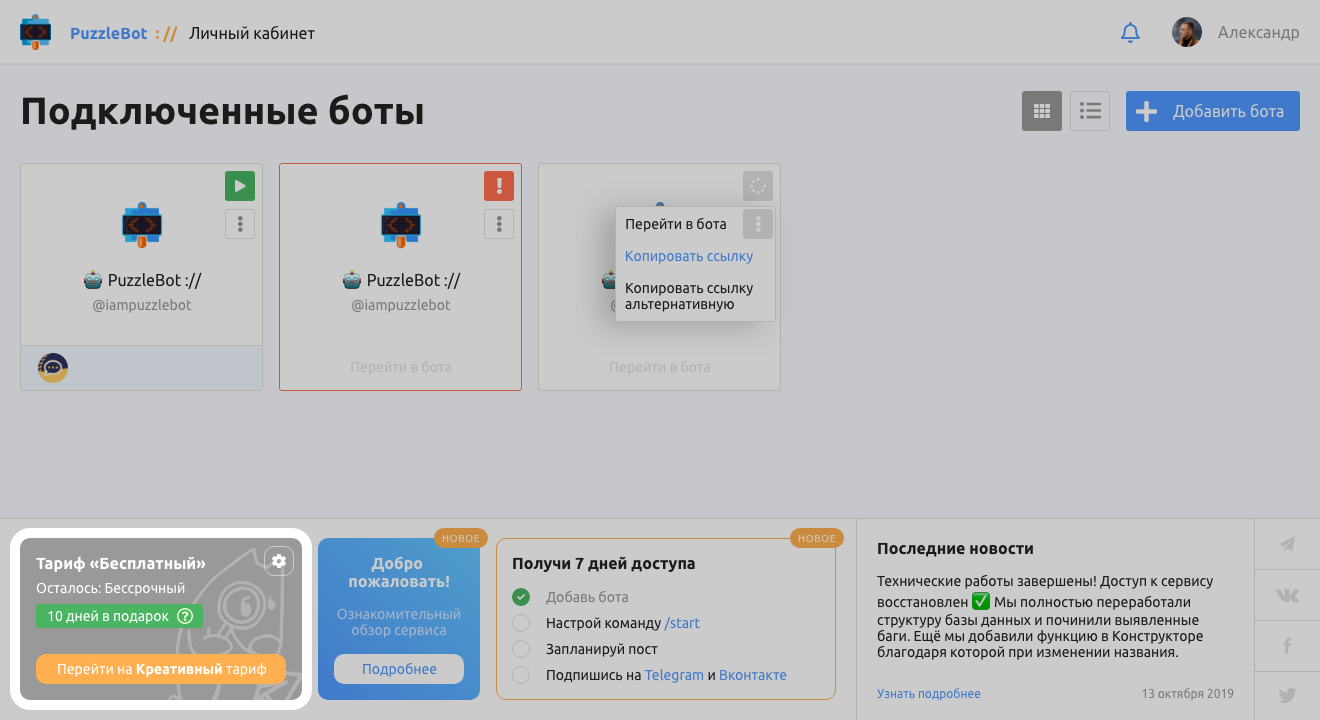Click the news date "13 октября 2019"

tap(1188, 693)
